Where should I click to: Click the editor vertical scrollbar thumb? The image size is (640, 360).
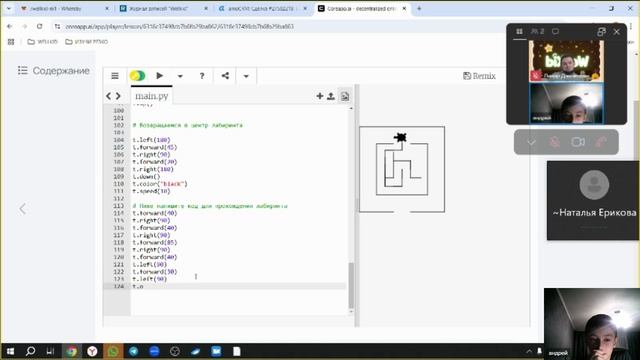click(351, 286)
